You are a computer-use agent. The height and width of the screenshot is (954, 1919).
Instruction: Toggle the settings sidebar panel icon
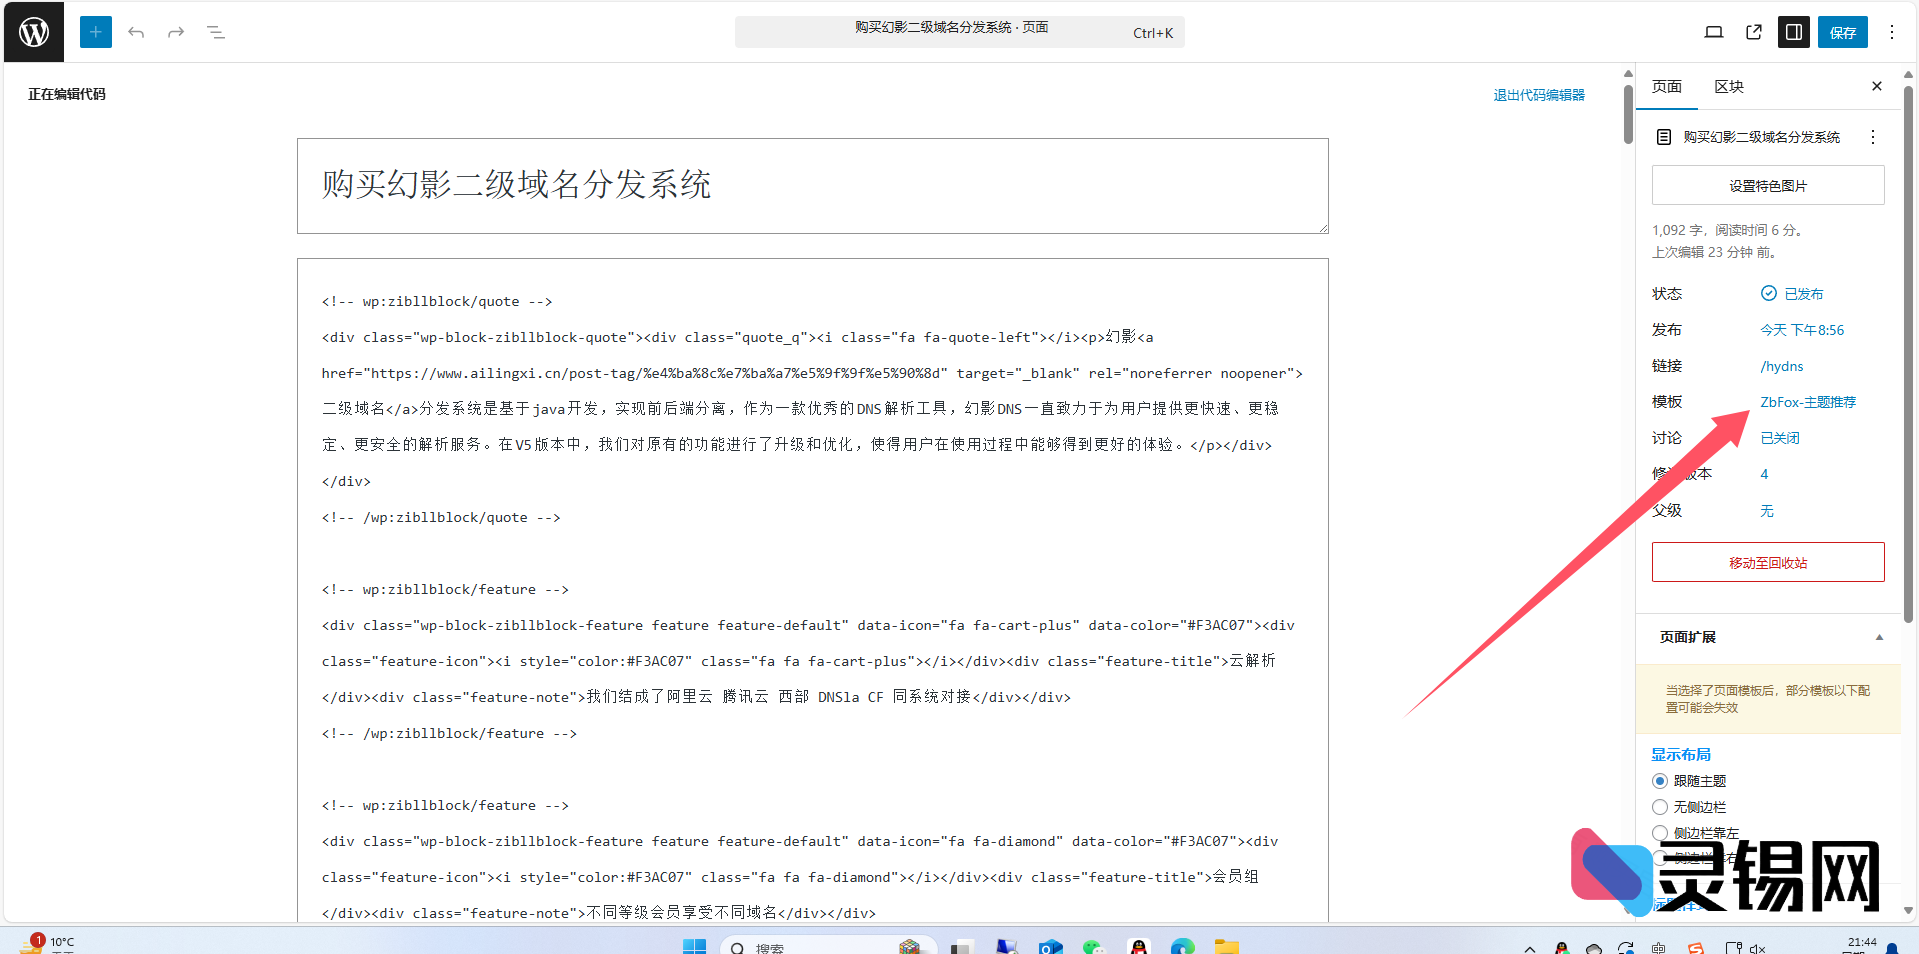1792,32
